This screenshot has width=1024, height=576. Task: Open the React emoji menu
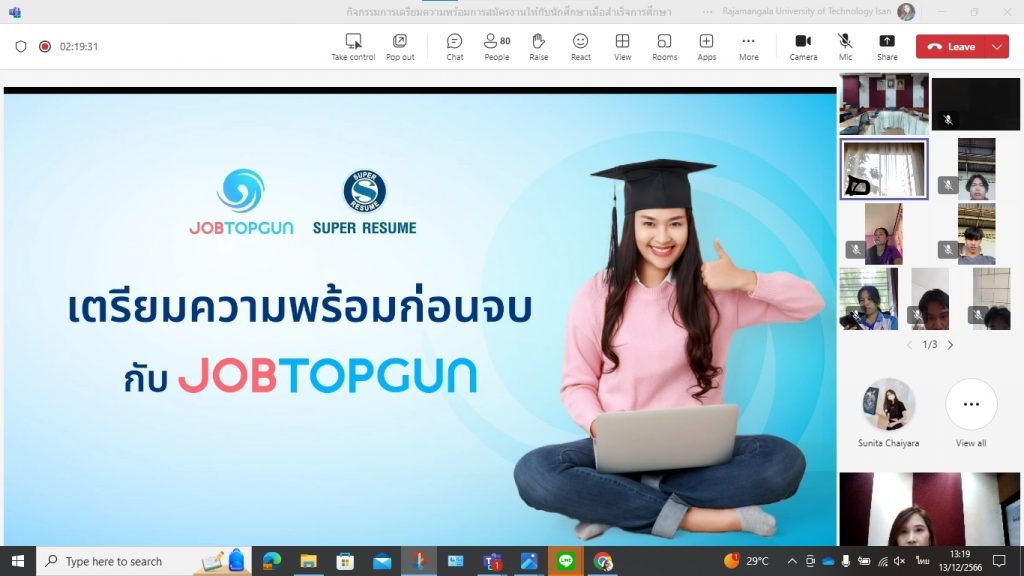[x=580, y=46]
